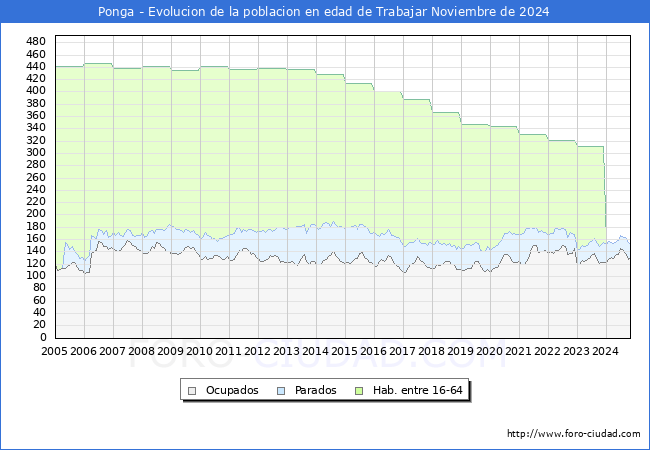The image size is (650, 450).
Task: Click the y-axis value 180
Action: [x=36, y=226]
